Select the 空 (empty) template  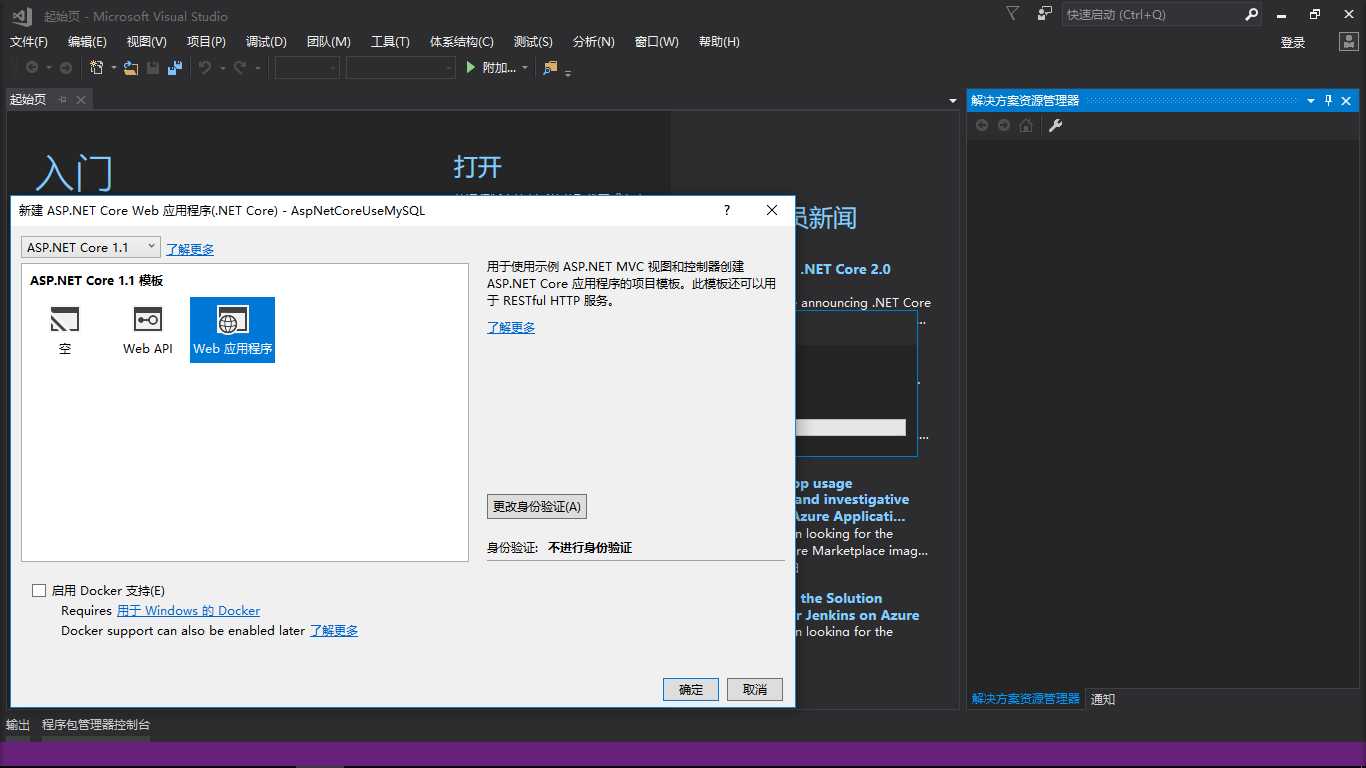65,330
